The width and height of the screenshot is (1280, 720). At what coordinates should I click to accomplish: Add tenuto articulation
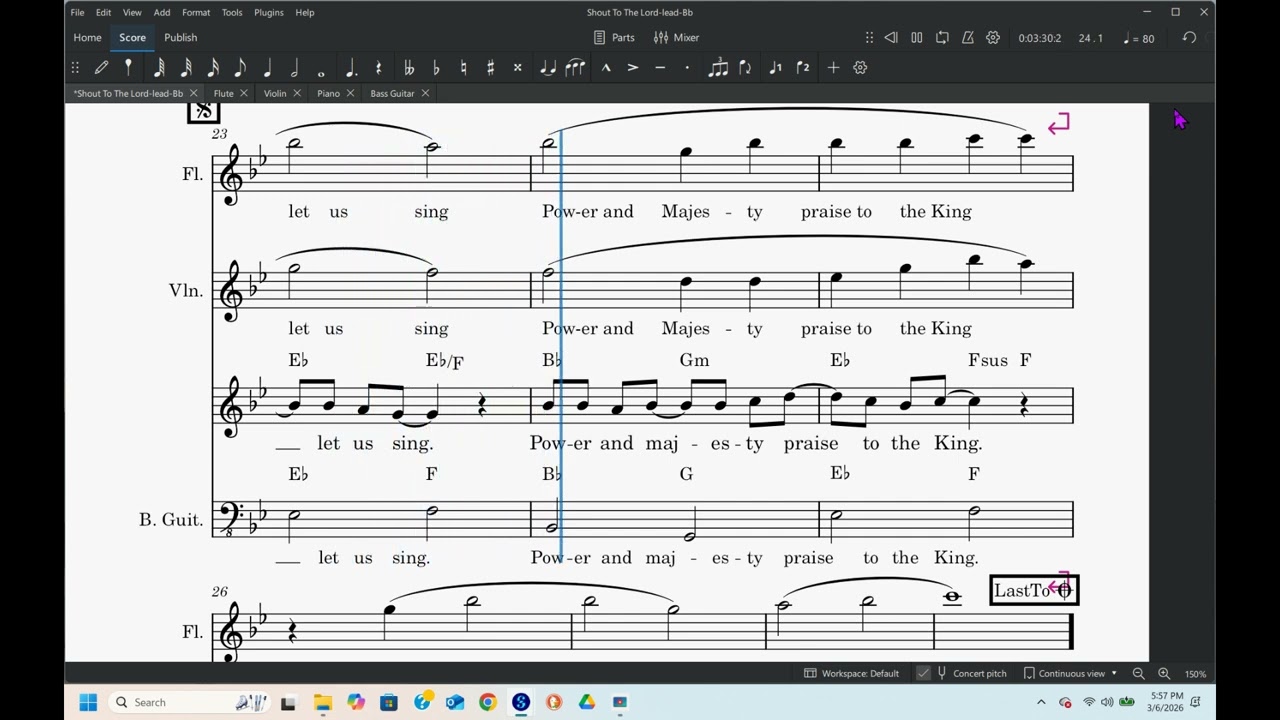[x=660, y=67]
